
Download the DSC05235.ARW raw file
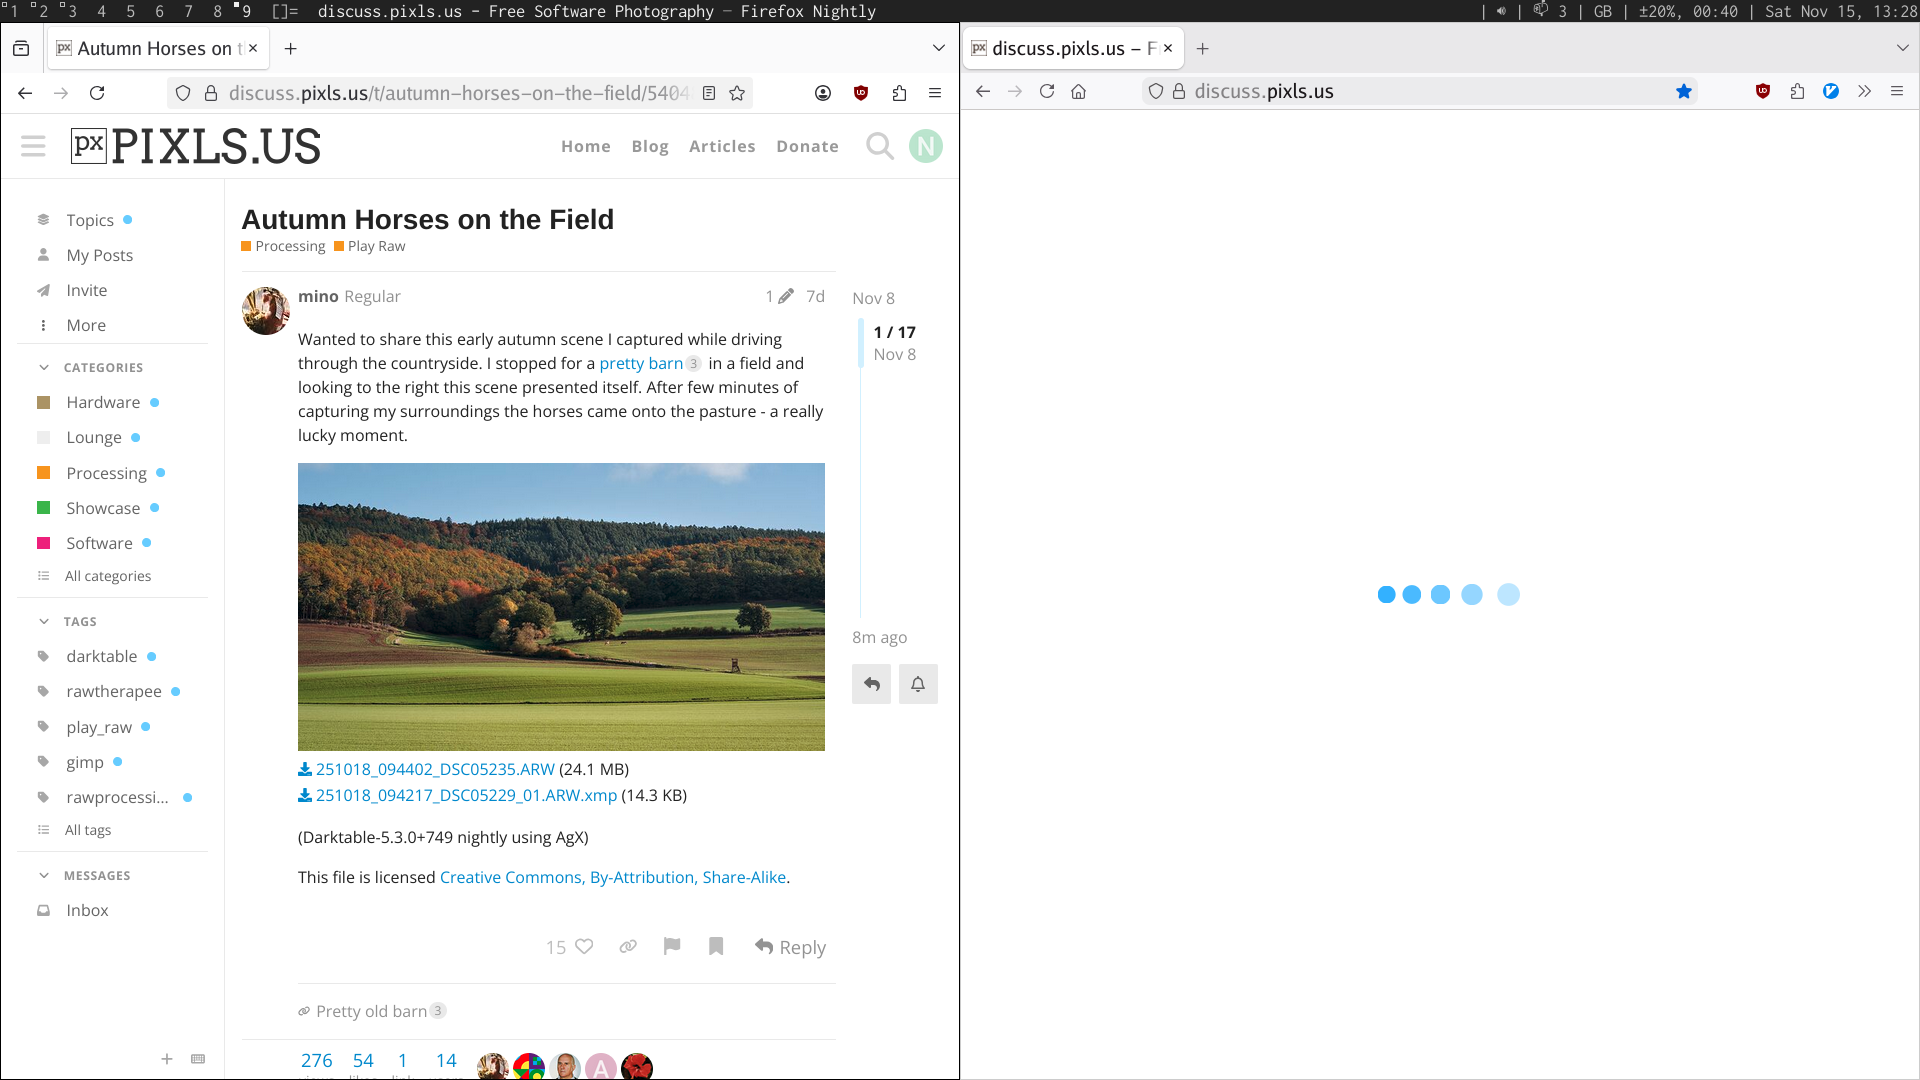pyautogui.click(x=434, y=769)
